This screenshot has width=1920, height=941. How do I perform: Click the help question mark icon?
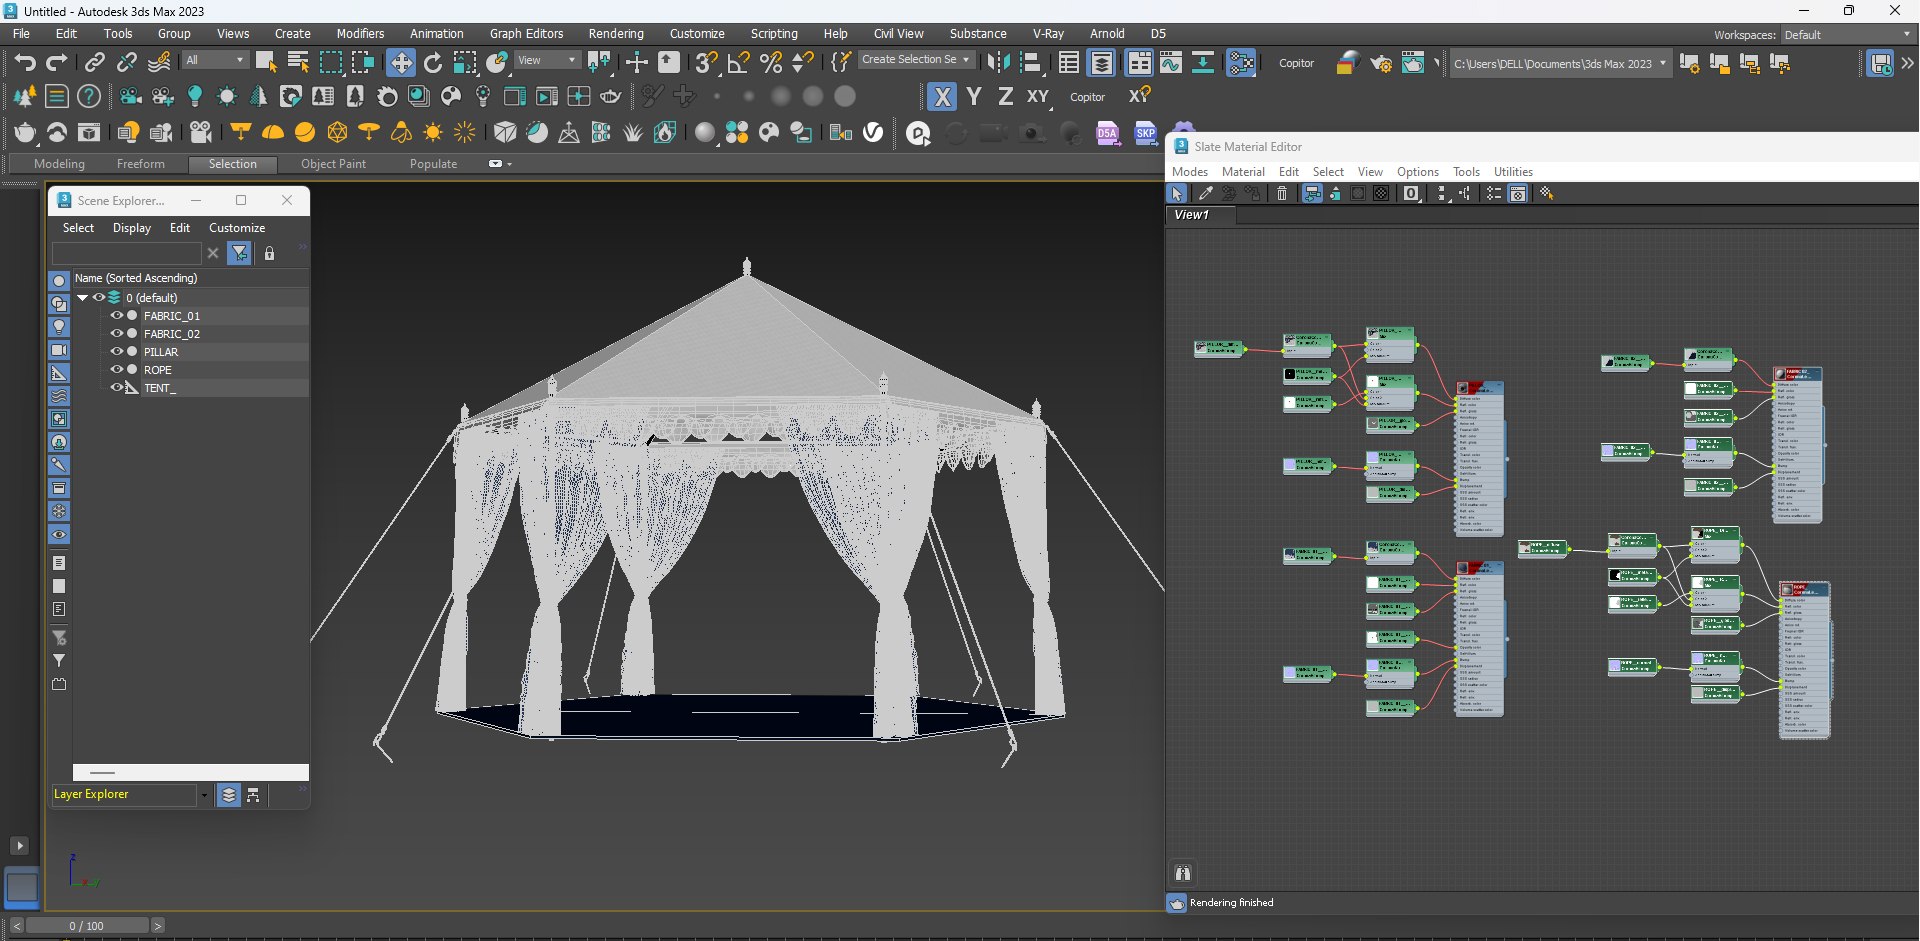point(89,96)
